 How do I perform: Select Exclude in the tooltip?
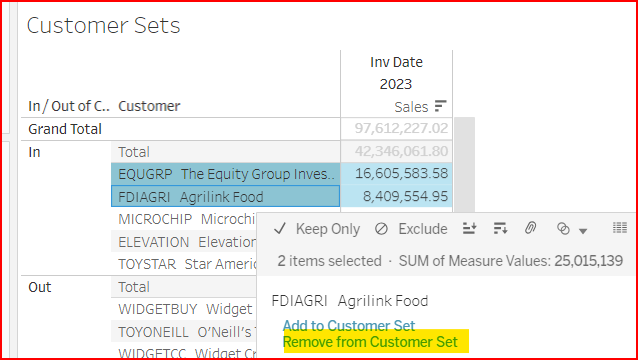click(411, 229)
